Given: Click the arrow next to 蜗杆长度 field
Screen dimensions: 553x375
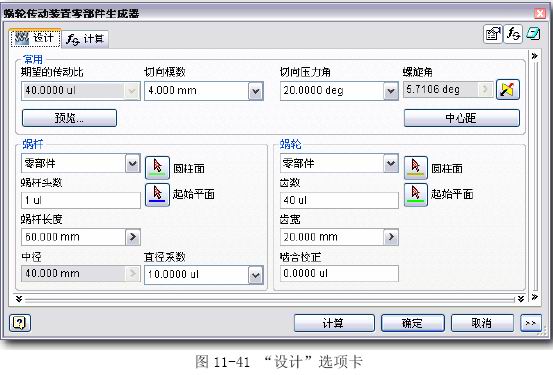Looking at the screenshot, I should coord(133,237).
